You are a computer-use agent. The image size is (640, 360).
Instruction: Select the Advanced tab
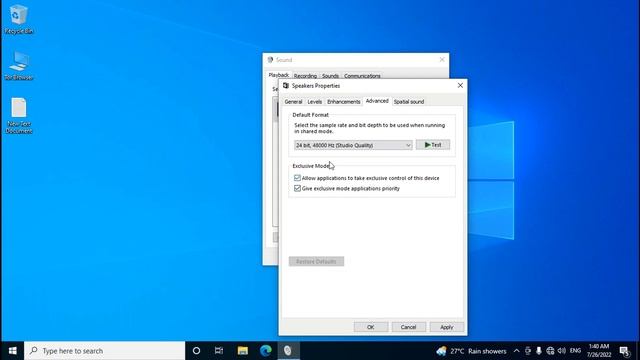[377, 101]
